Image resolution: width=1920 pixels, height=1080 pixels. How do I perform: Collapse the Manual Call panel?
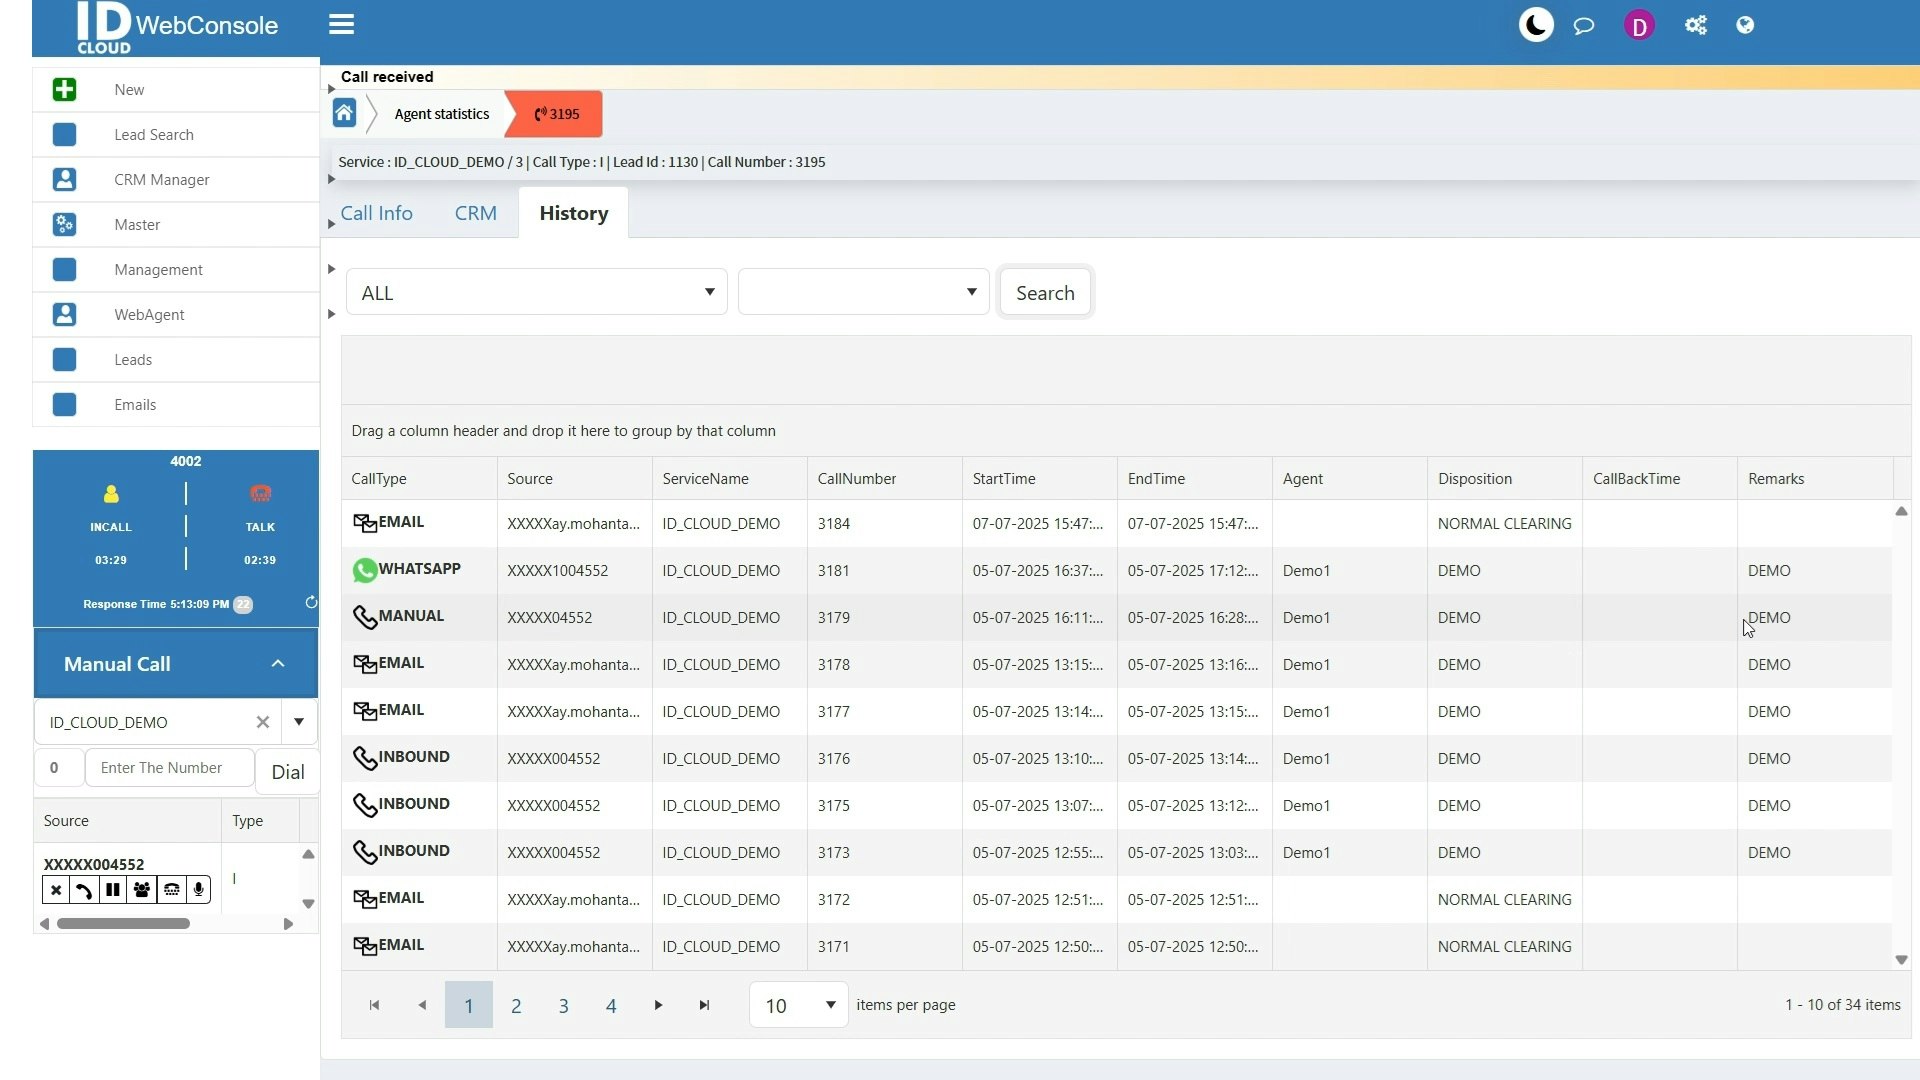(278, 663)
